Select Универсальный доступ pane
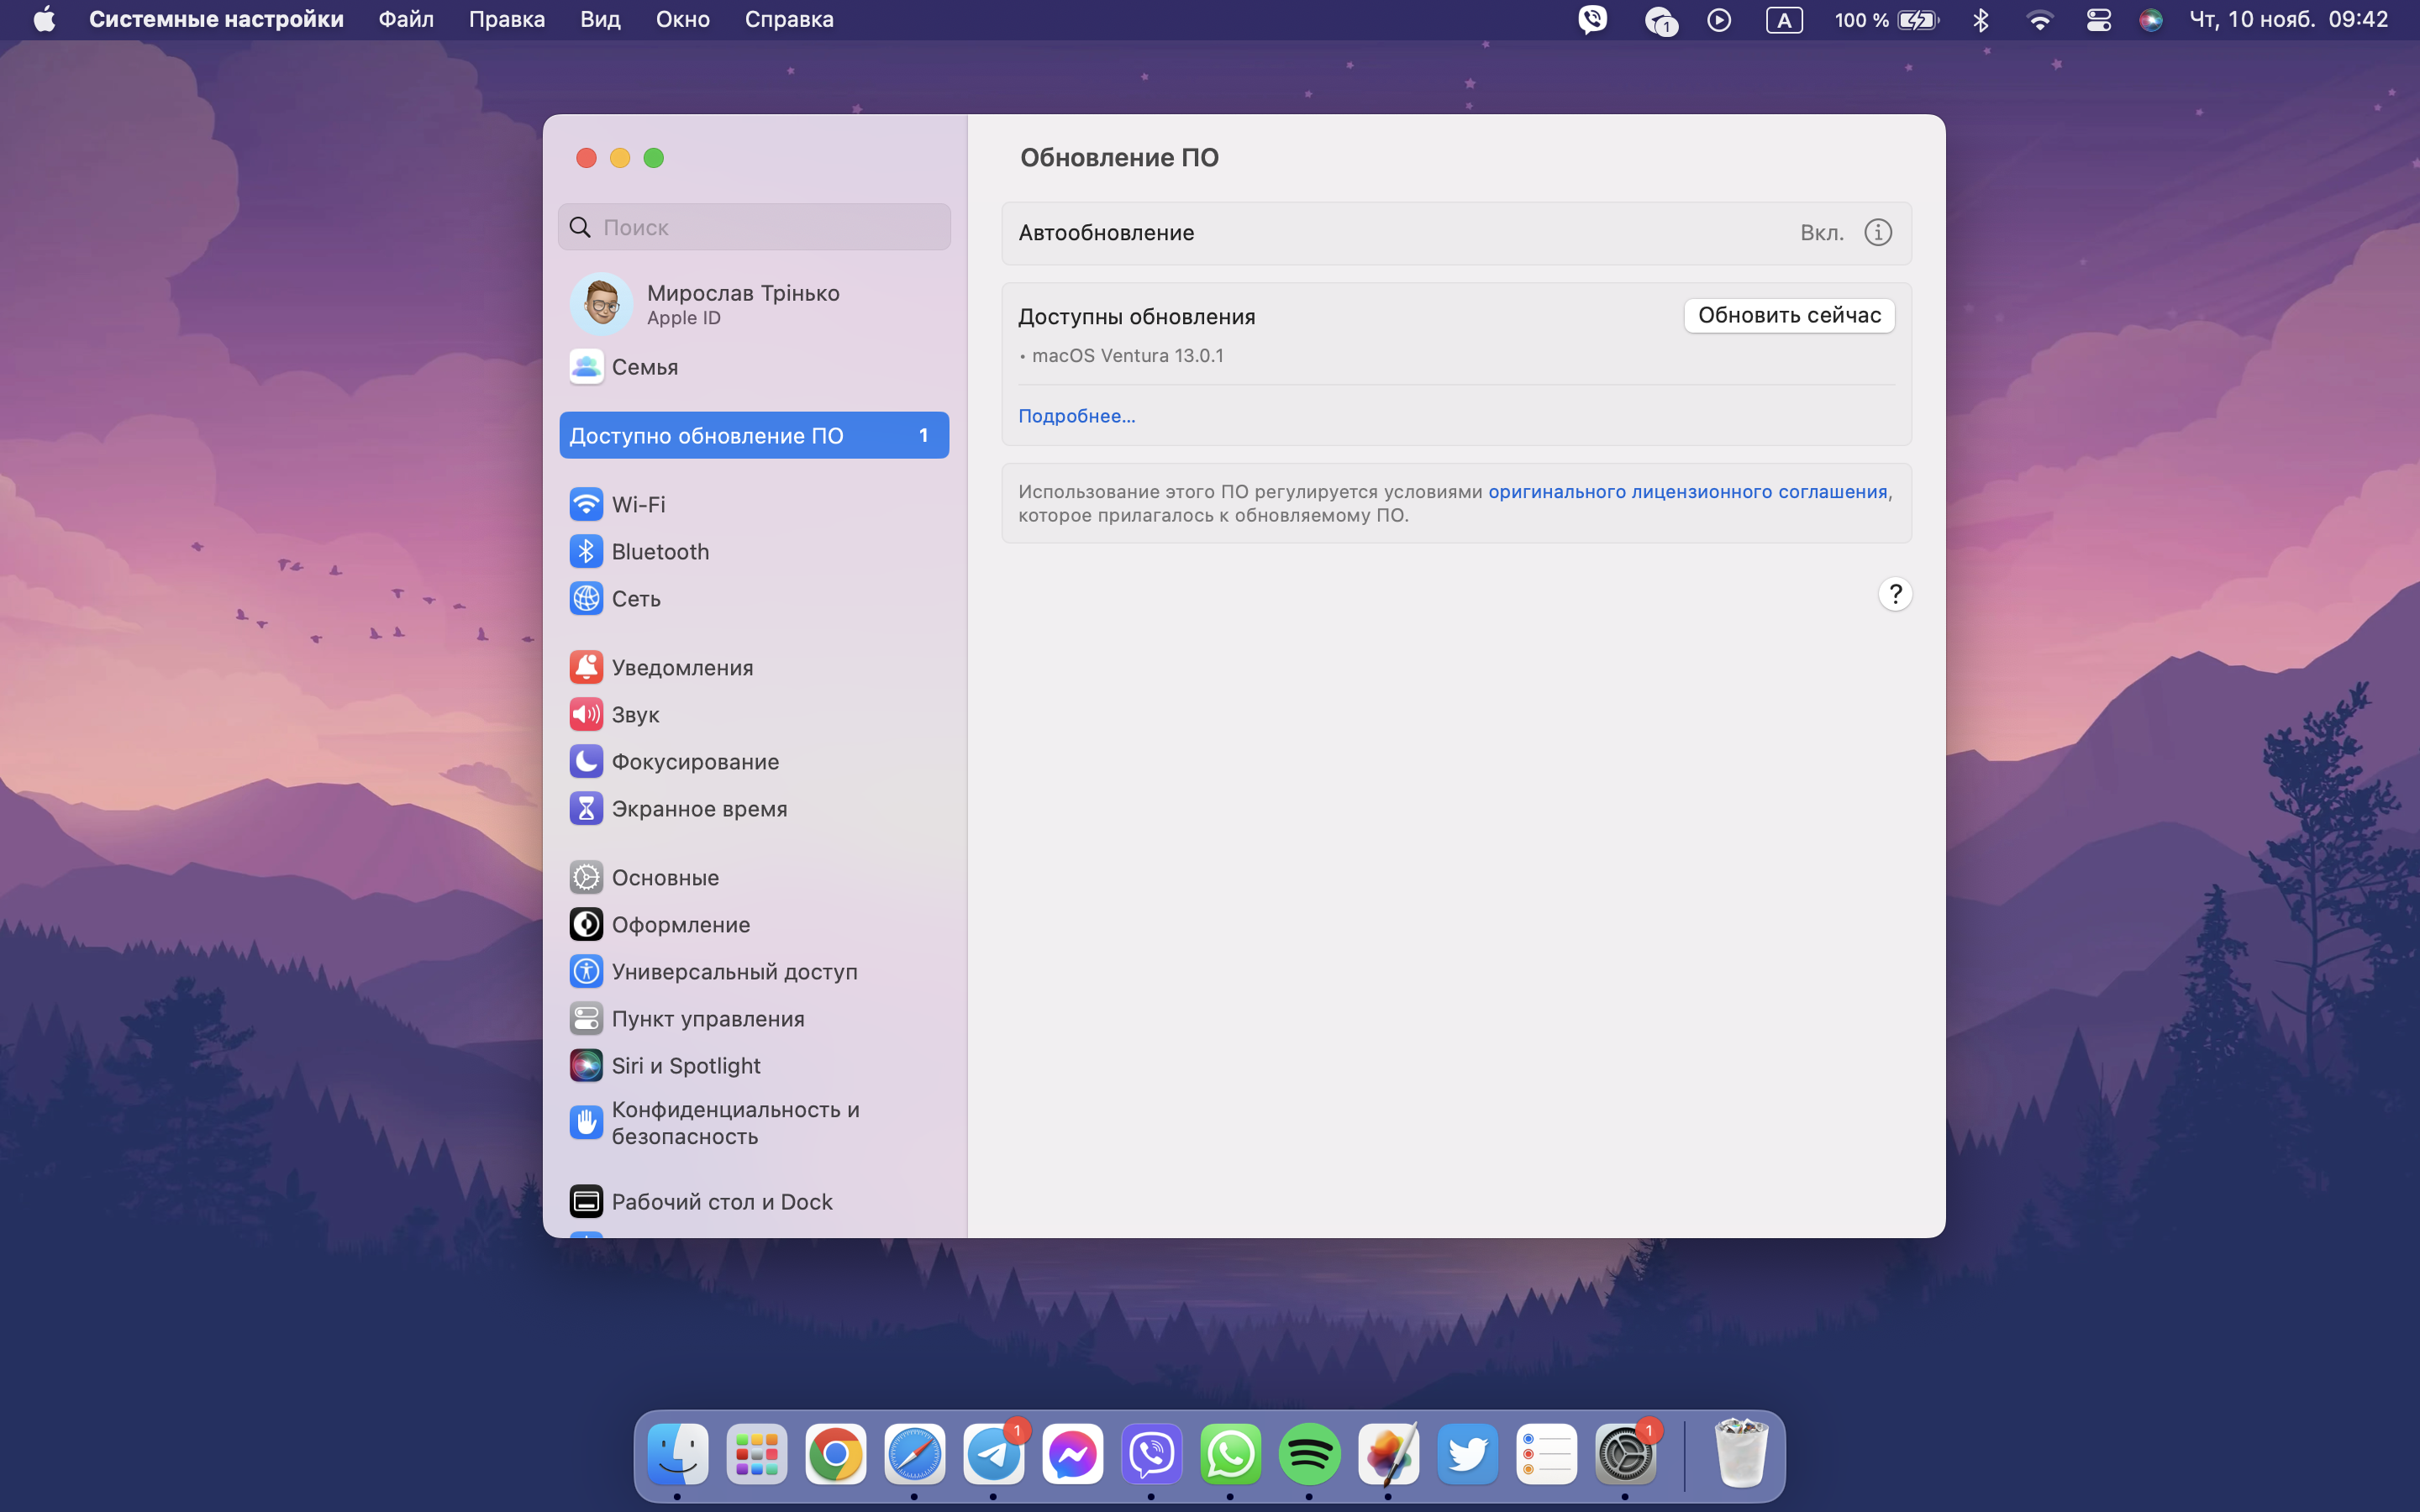Image resolution: width=2420 pixels, height=1512 pixels. click(733, 971)
